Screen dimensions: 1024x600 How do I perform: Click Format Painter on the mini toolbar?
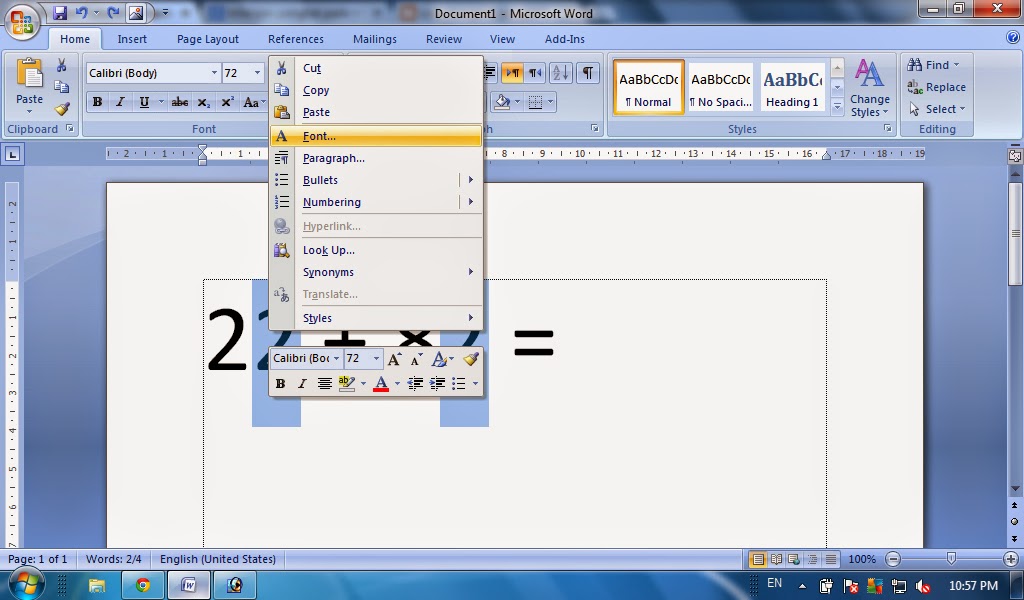click(x=471, y=358)
